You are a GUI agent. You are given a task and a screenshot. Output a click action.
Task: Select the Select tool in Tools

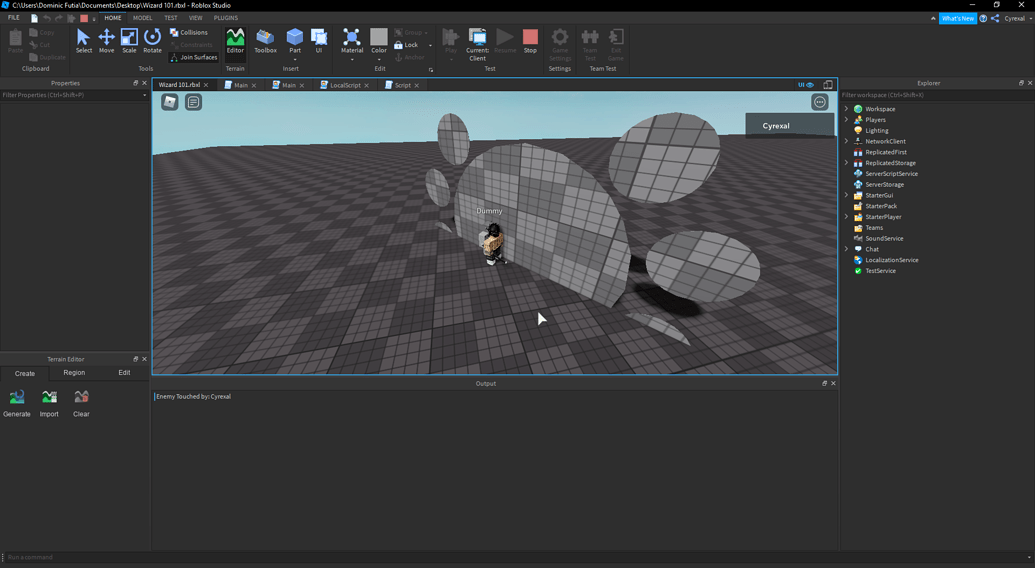[83, 41]
